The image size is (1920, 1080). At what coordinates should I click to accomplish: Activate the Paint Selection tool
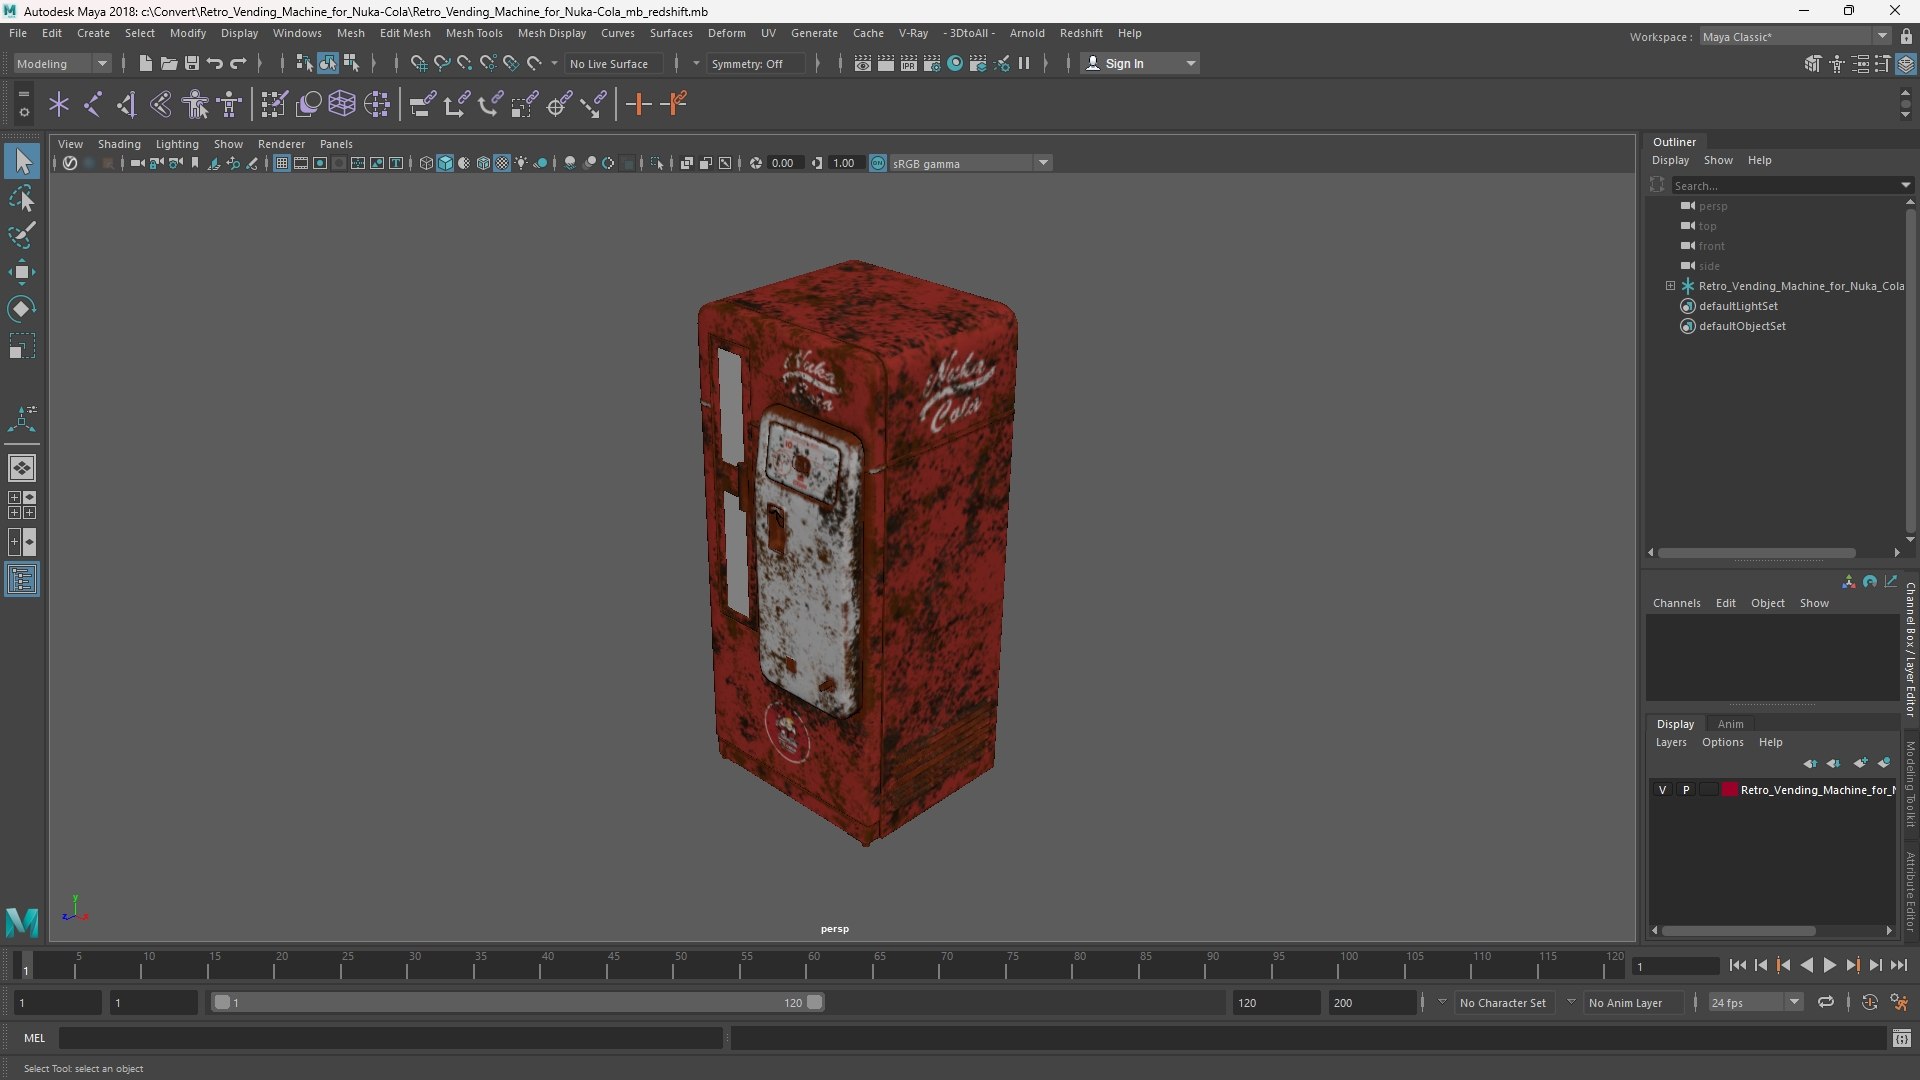pyautogui.click(x=22, y=235)
